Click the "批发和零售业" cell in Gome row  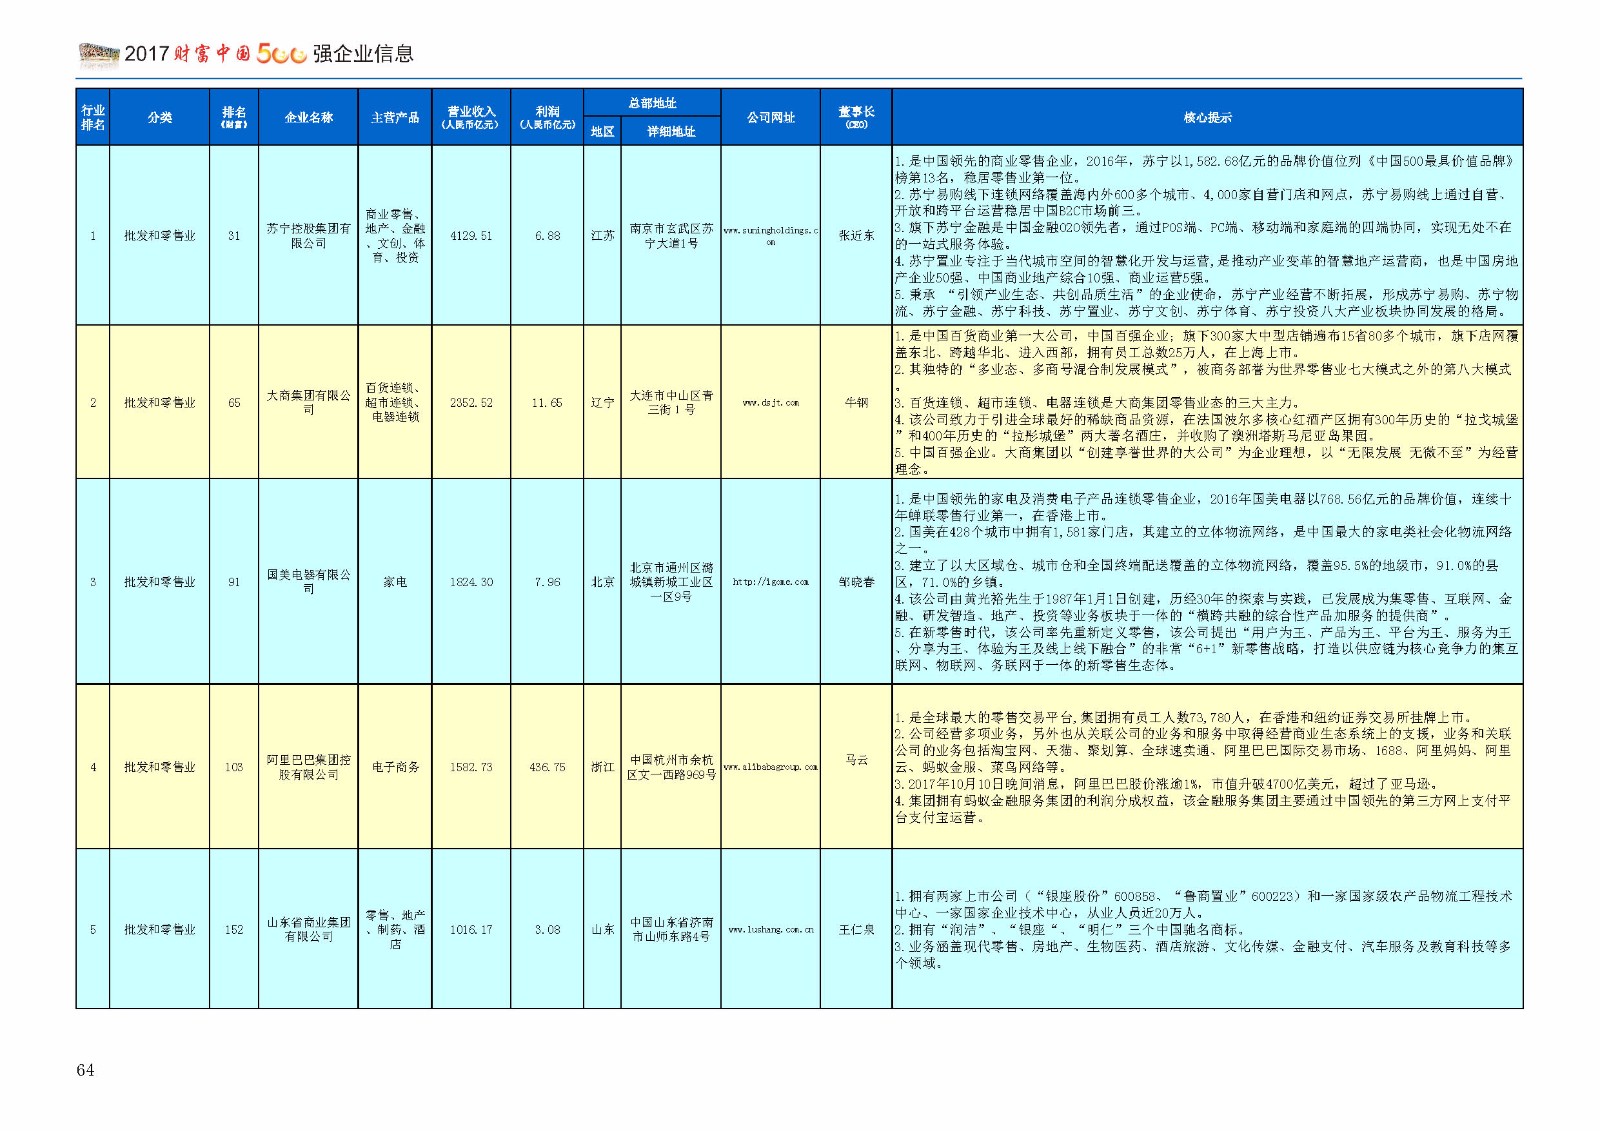click(159, 581)
